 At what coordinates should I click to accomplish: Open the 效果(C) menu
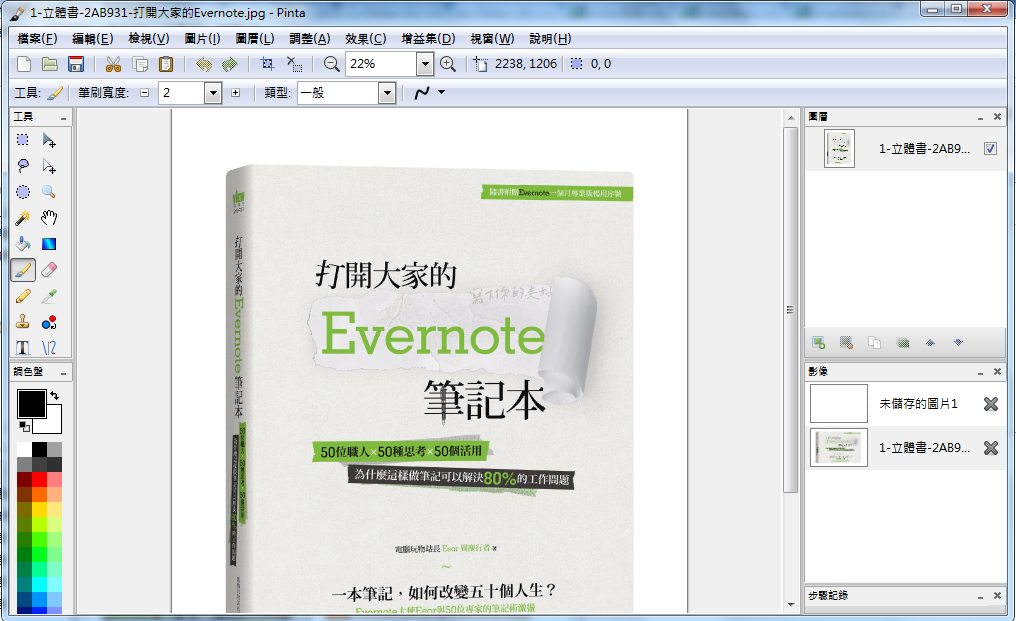coord(365,39)
